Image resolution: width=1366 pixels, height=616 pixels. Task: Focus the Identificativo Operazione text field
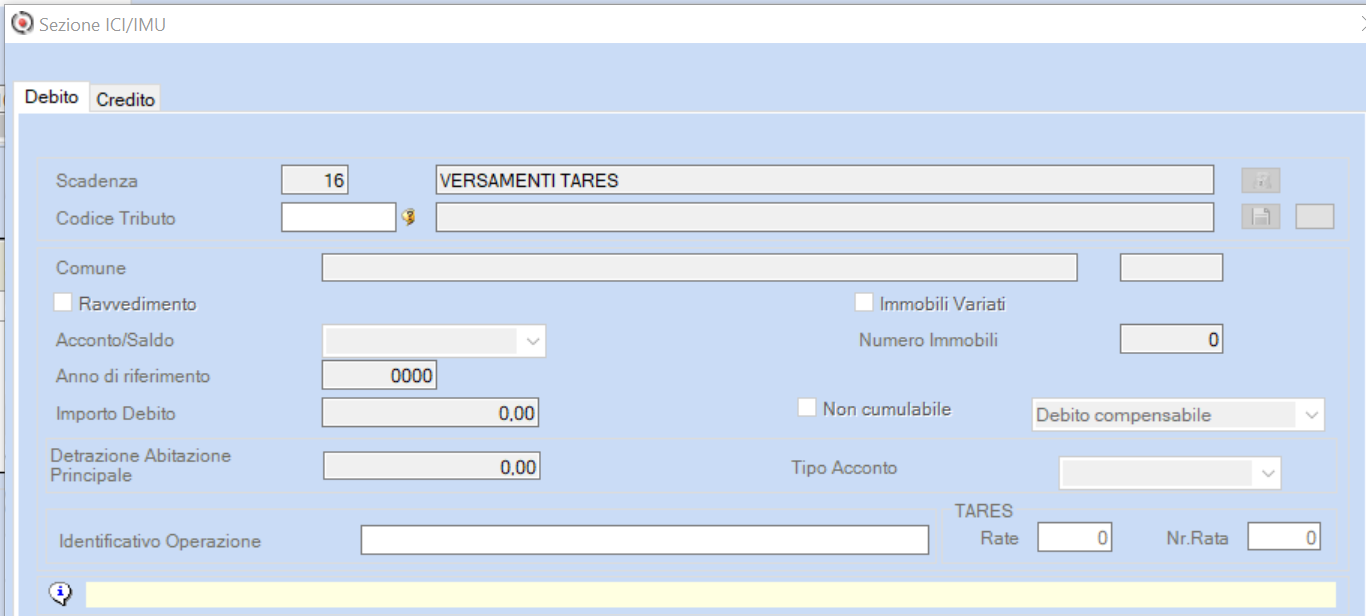644,540
